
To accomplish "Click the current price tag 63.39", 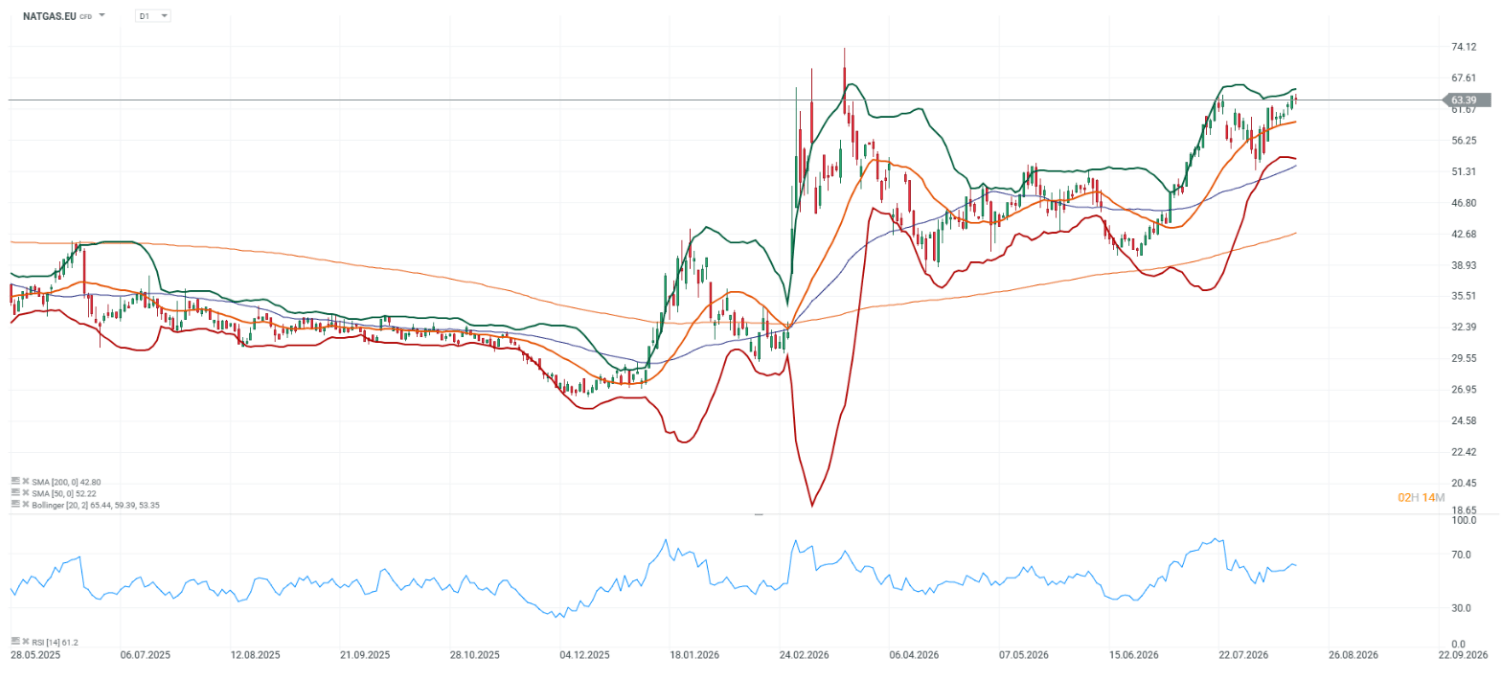I will pos(1466,100).
